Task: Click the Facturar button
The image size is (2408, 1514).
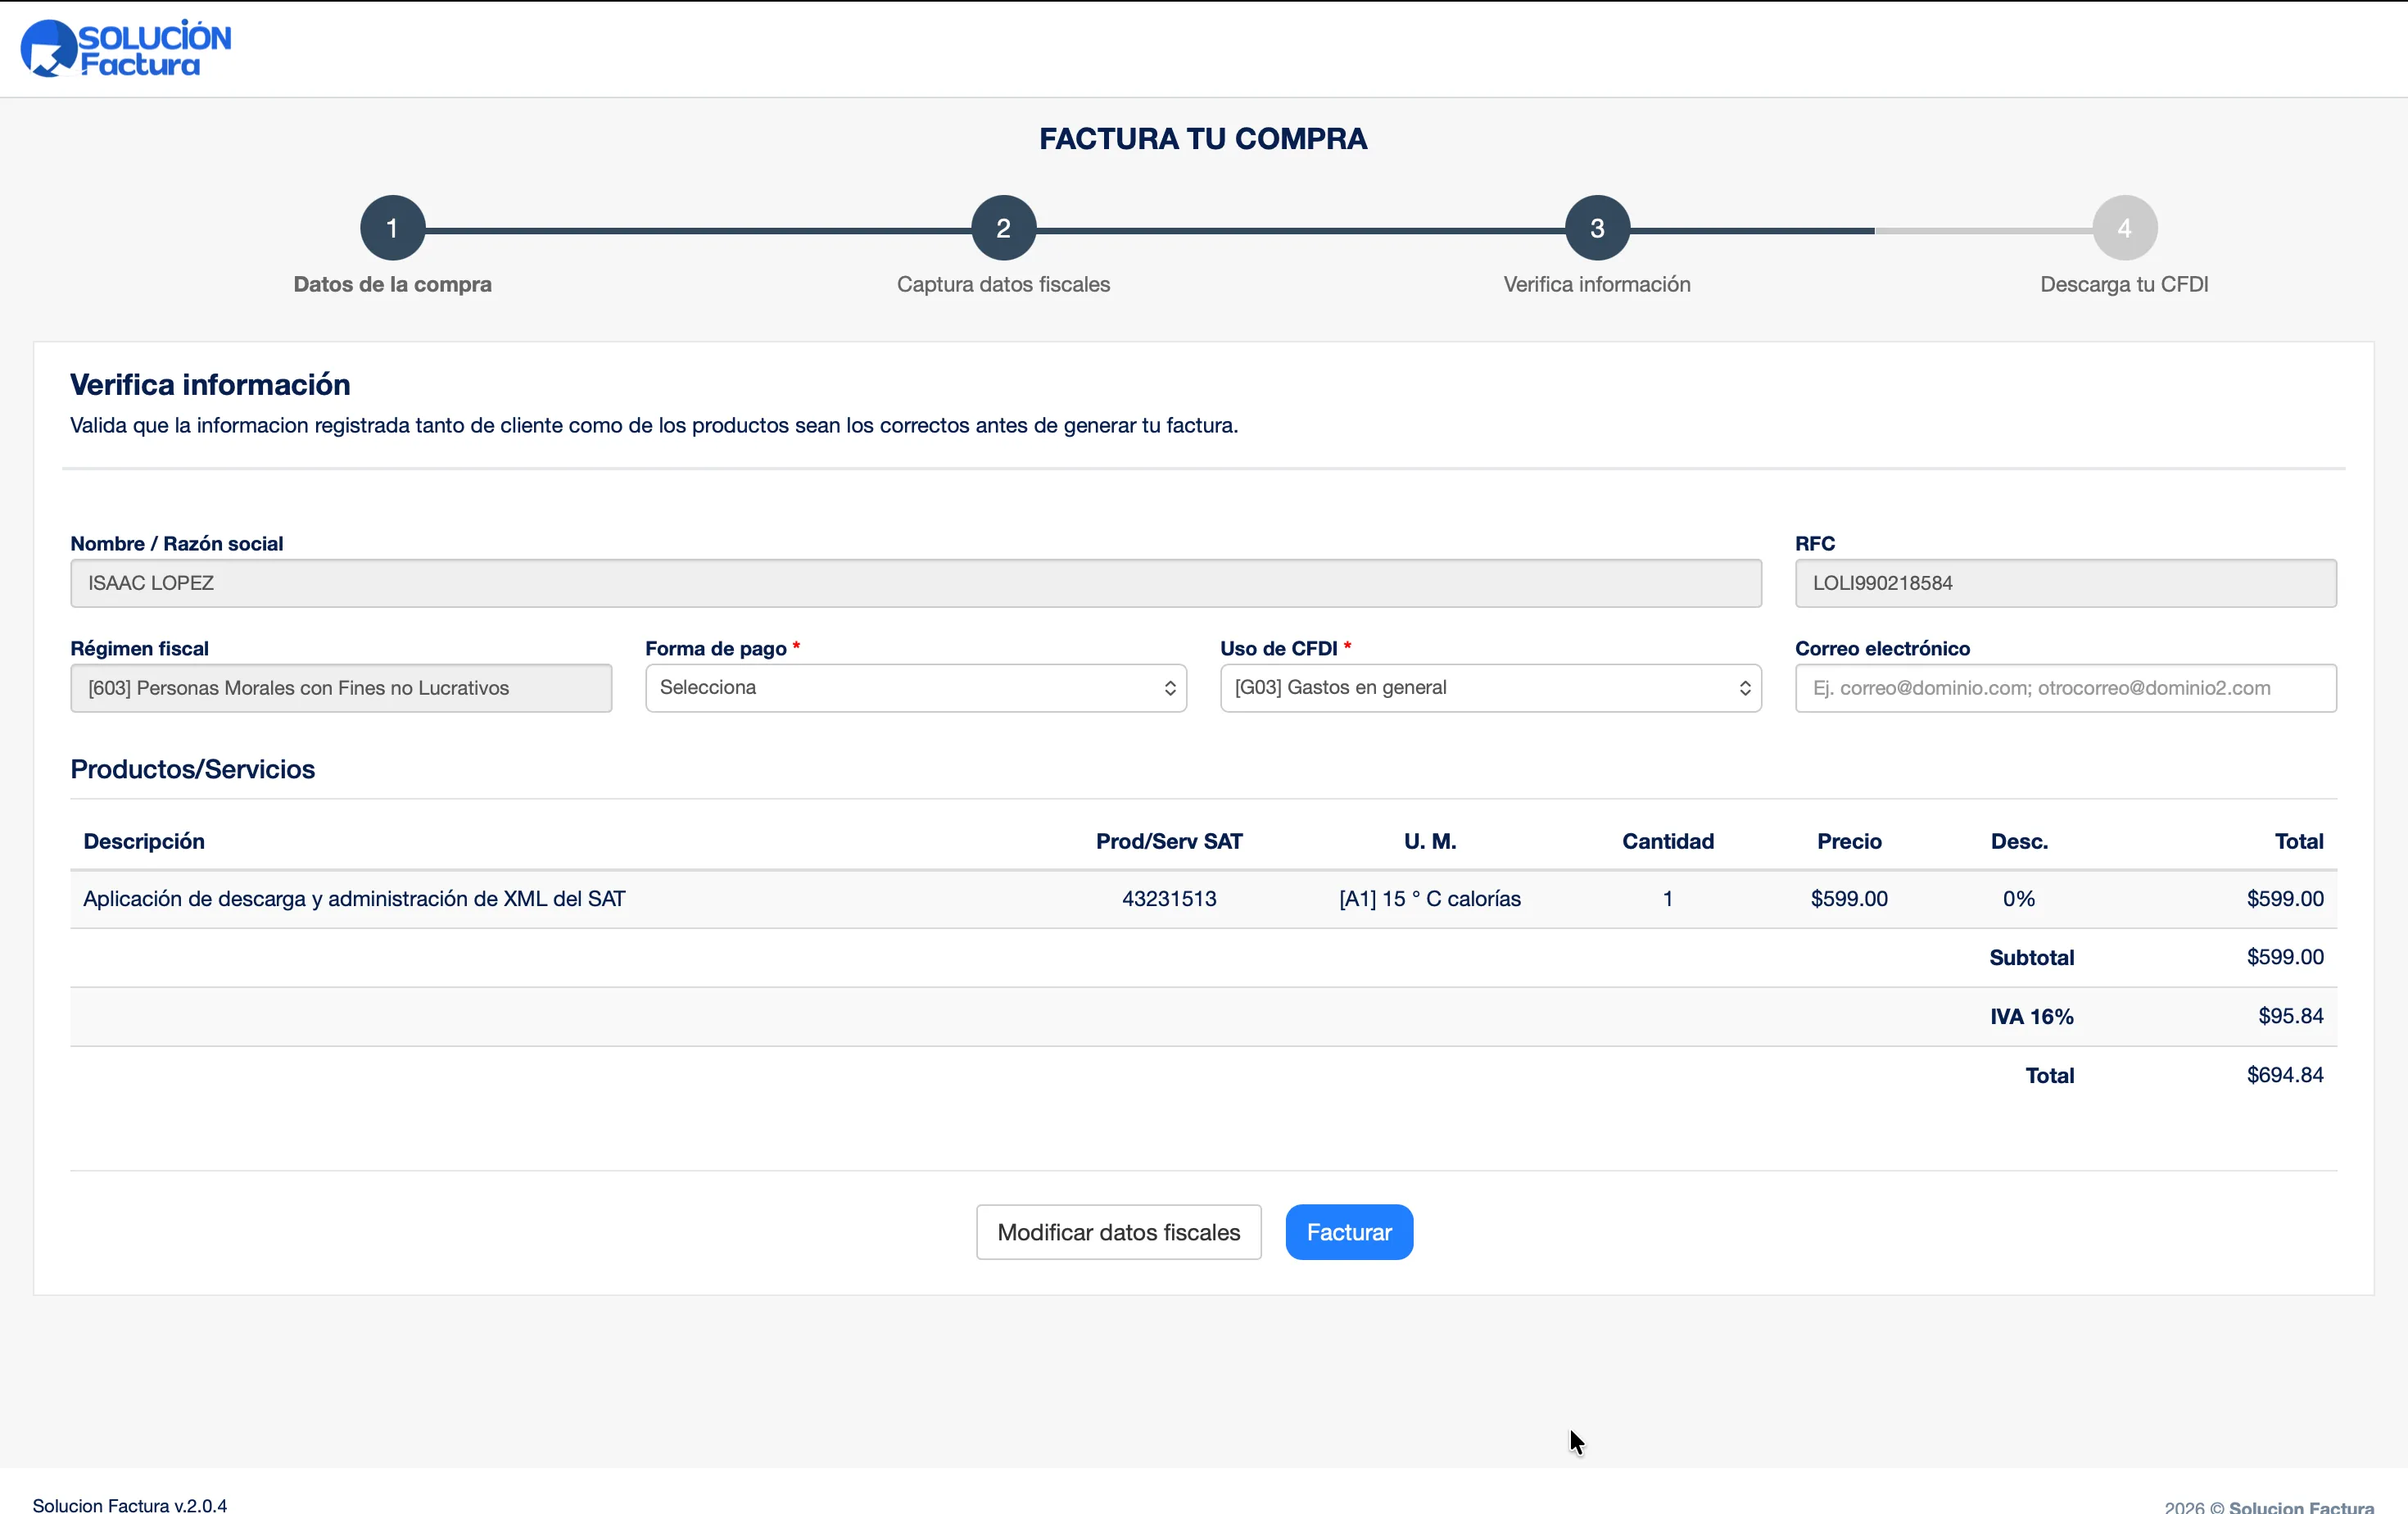Action: click(1349, 1232)
